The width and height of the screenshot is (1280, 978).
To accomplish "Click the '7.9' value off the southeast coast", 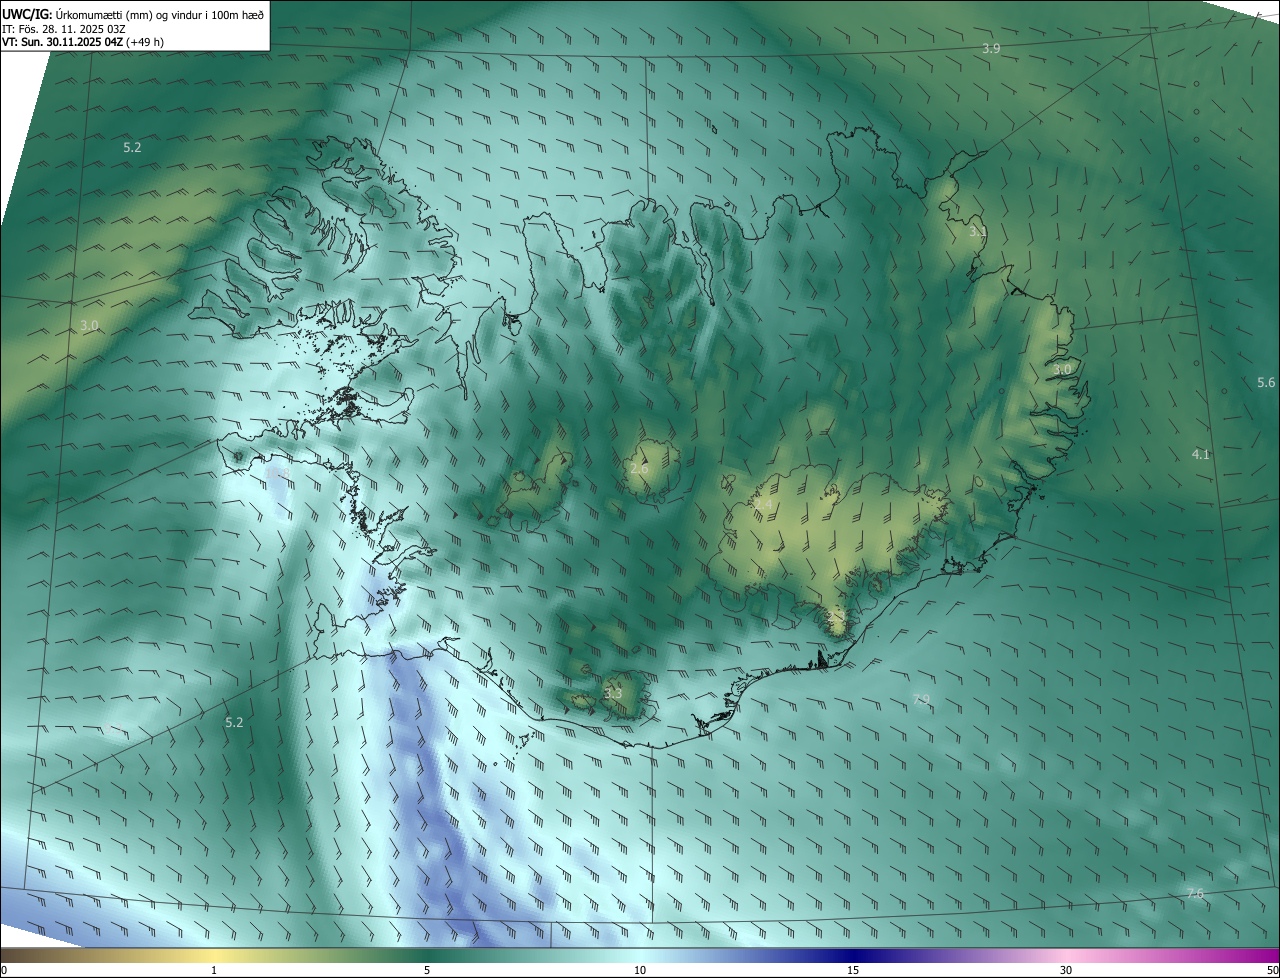I will click(921, 700).
